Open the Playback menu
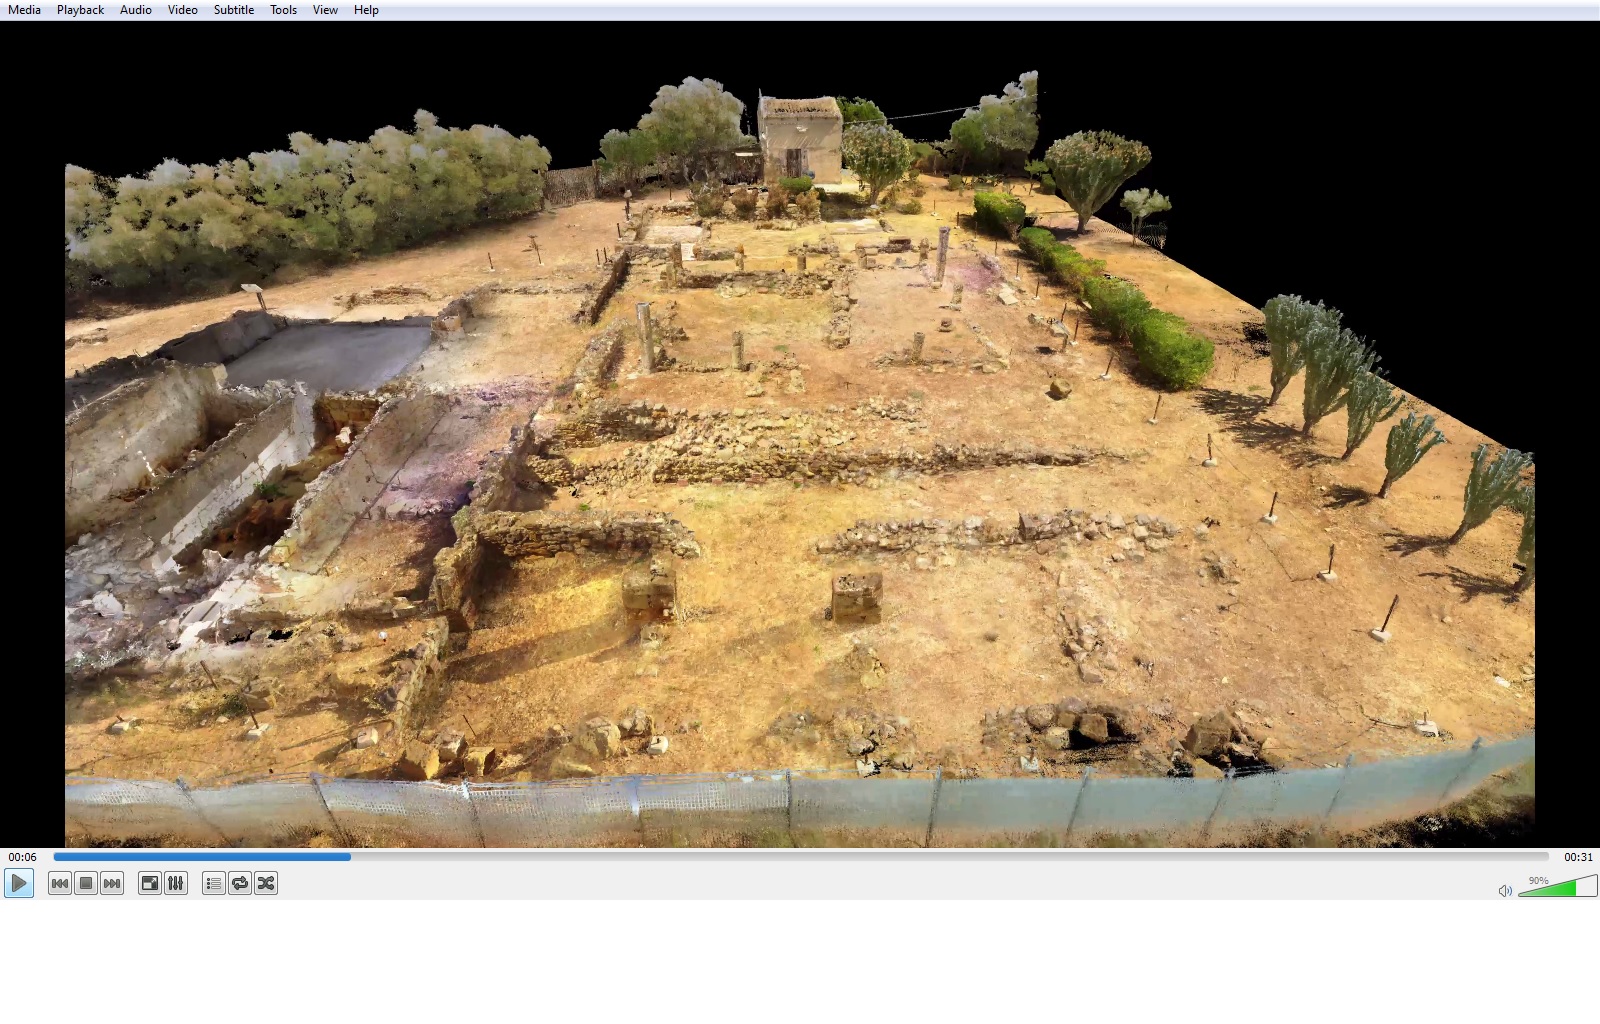1600x1024 pixels. click(x=80, y=10)
